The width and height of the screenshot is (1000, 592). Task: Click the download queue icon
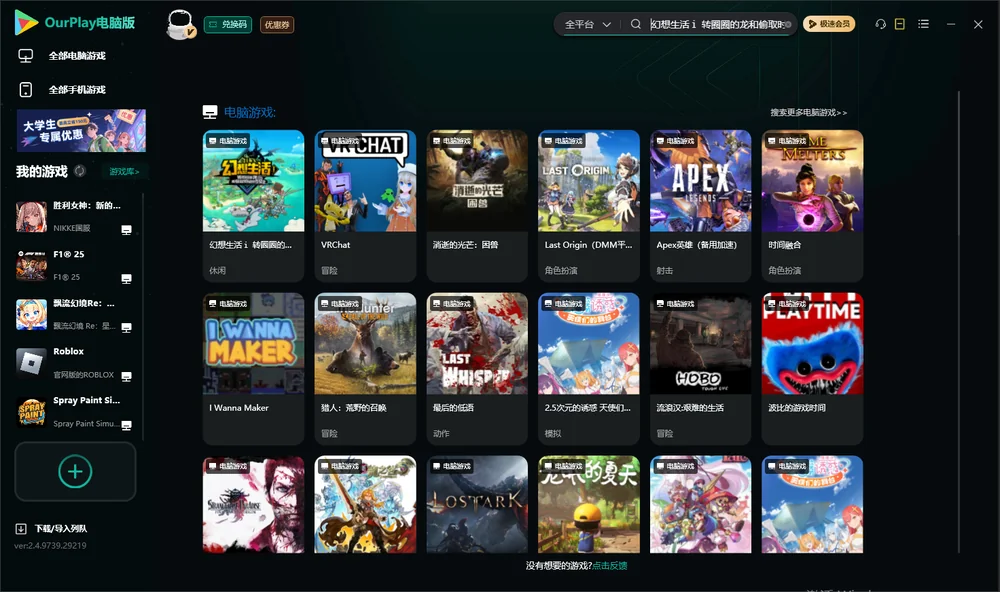(20, 529)
